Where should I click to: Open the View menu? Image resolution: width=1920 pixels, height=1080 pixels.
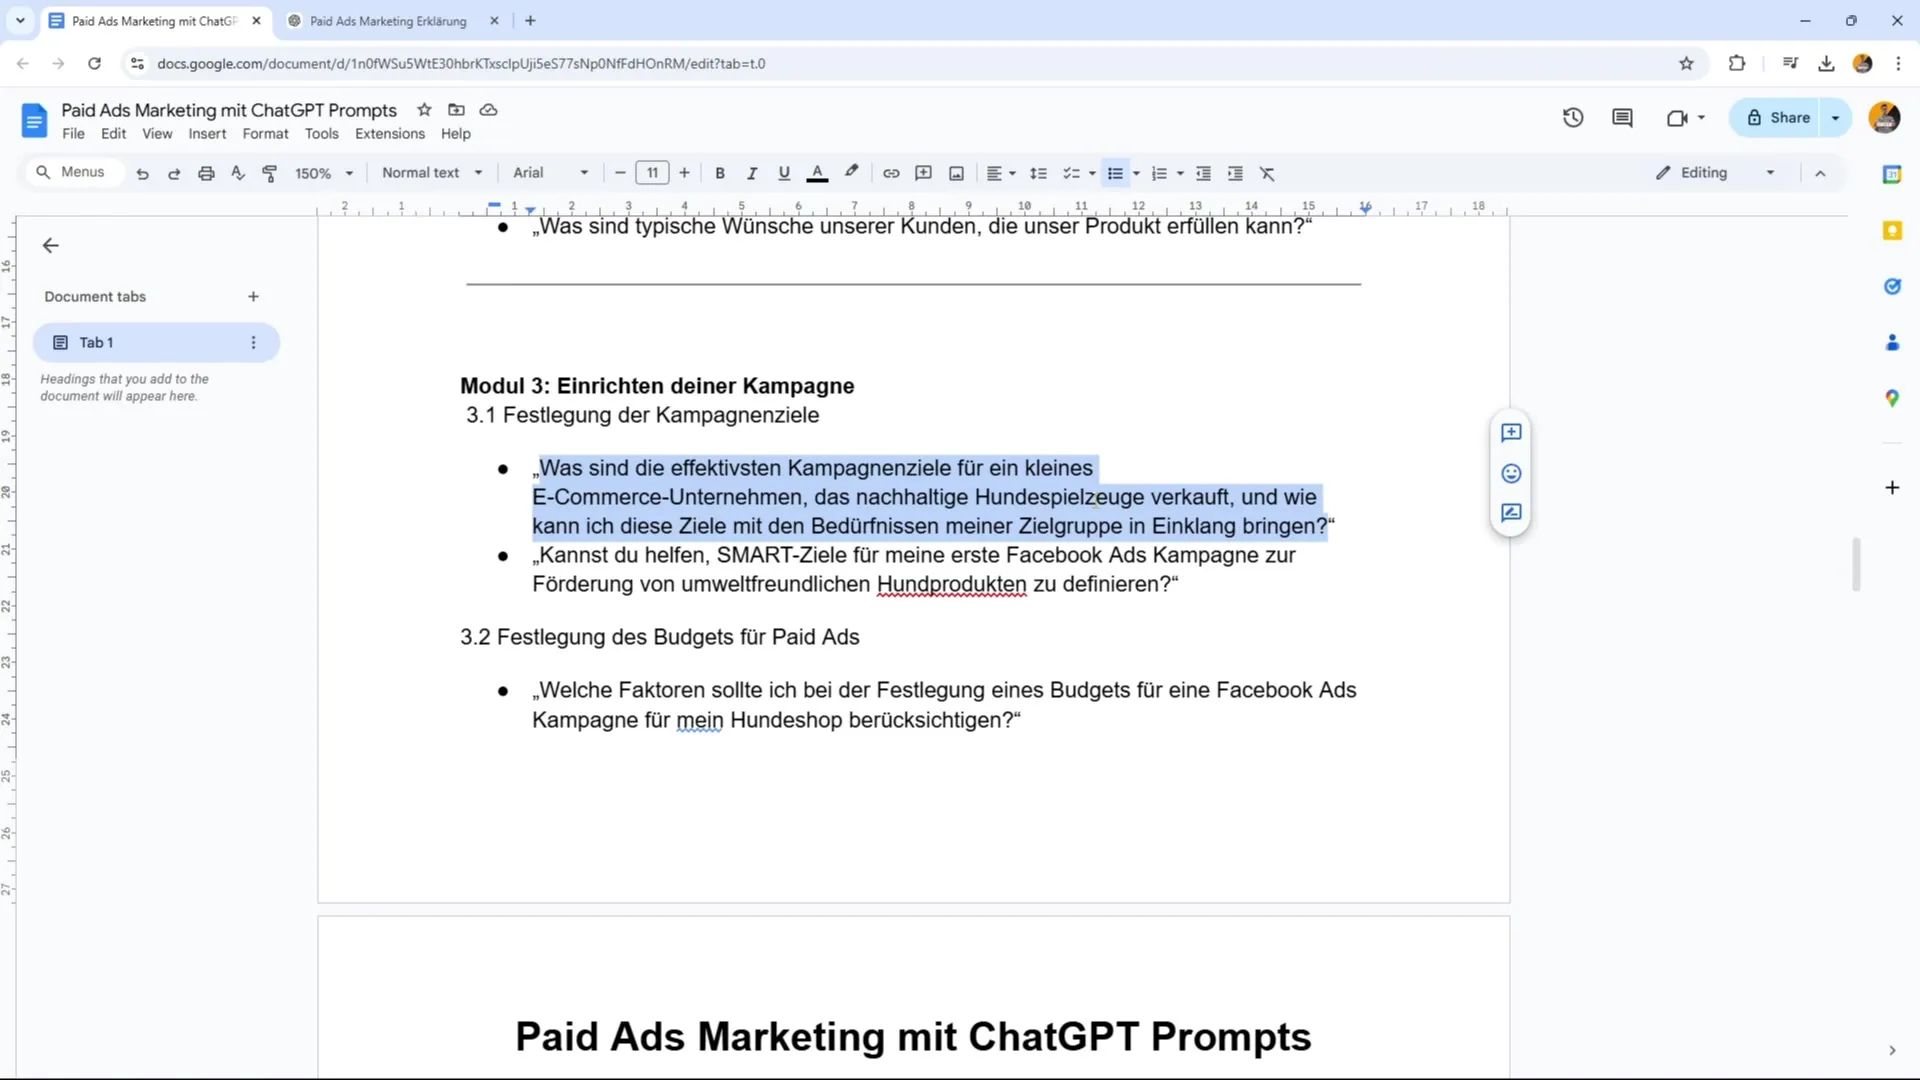click(157, 134)
